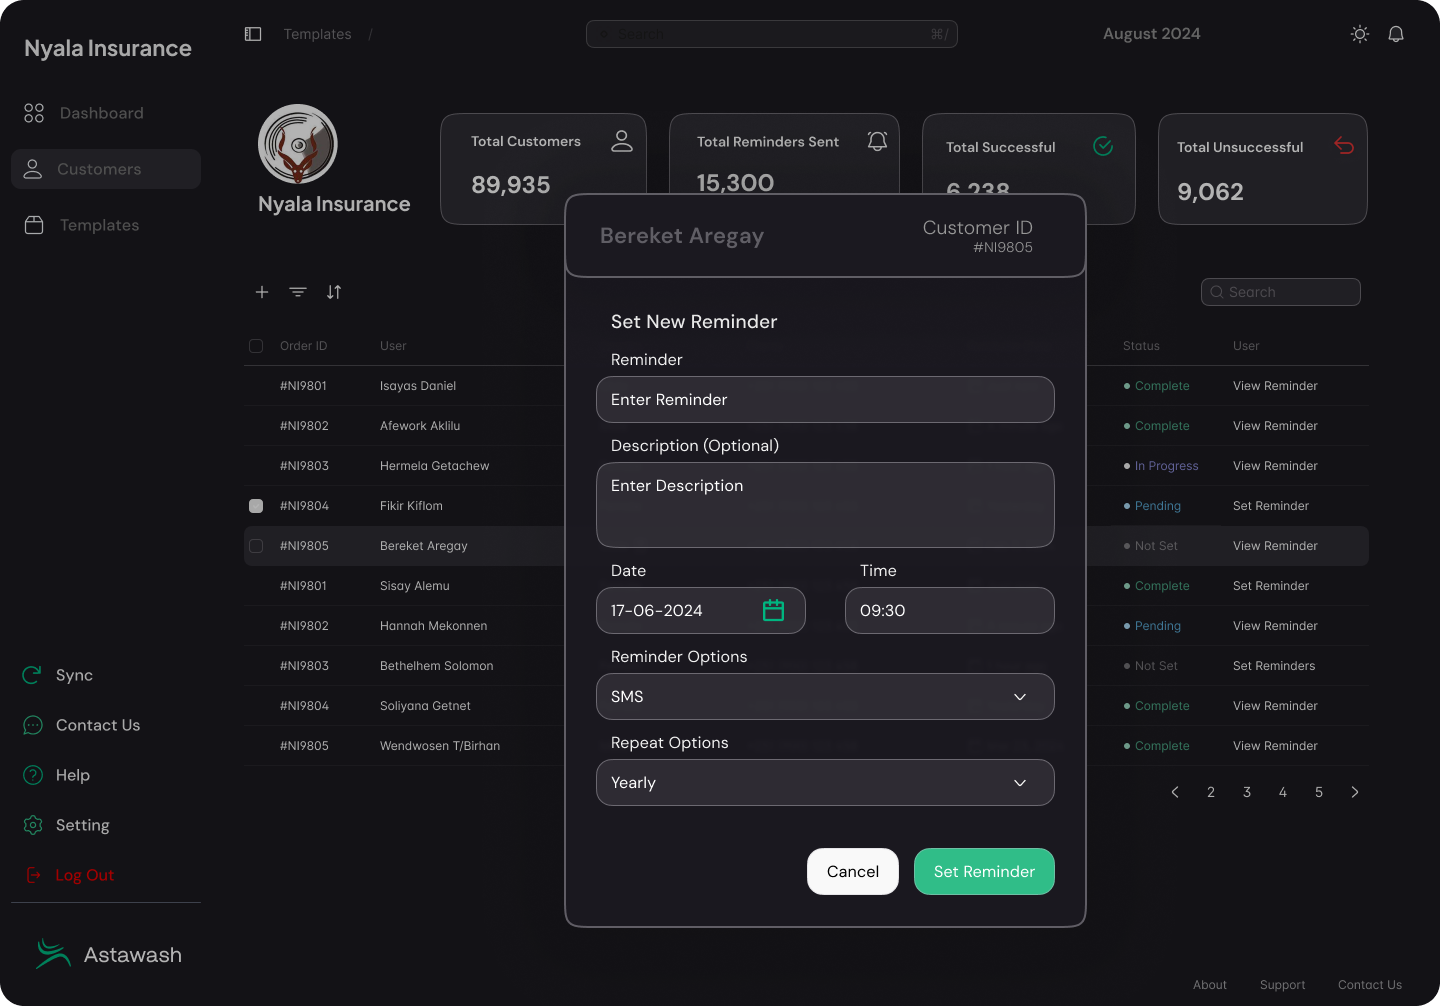Viewport: 1440px width, 1006px height.
Task: Select Templates in the sidebar menu
Action: (x=99, y=225)
